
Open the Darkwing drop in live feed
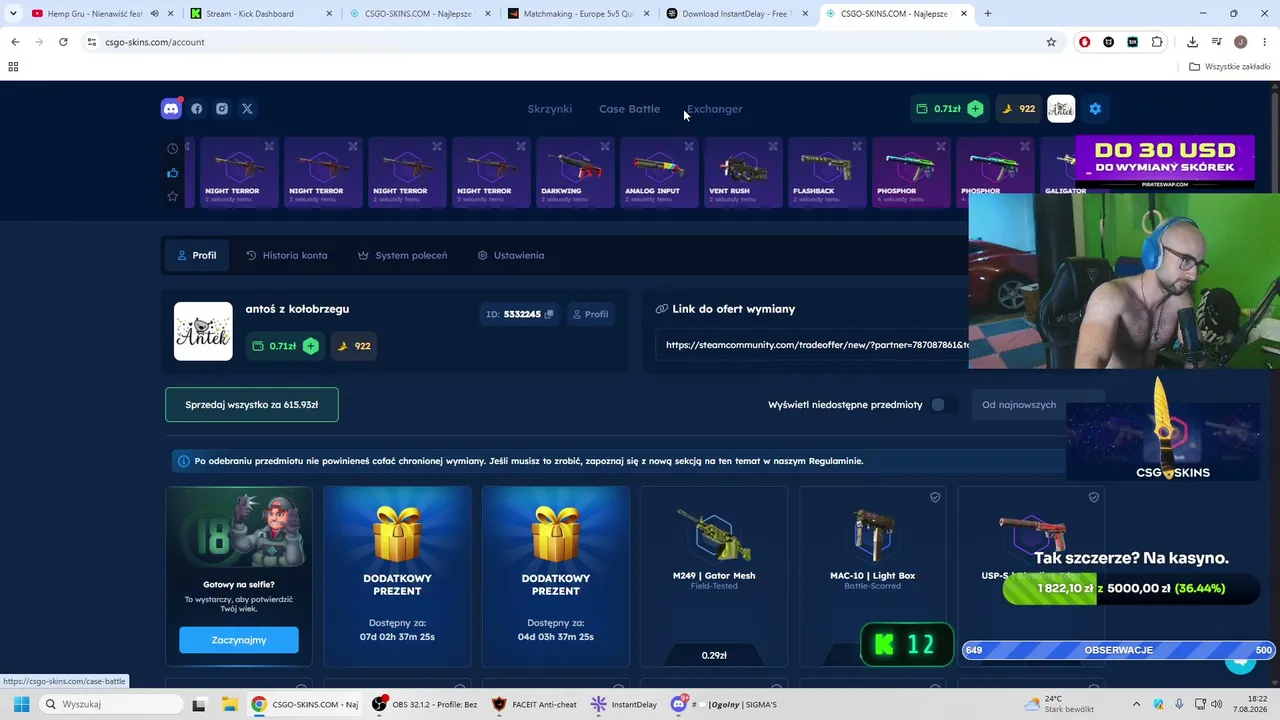[575, 172]
